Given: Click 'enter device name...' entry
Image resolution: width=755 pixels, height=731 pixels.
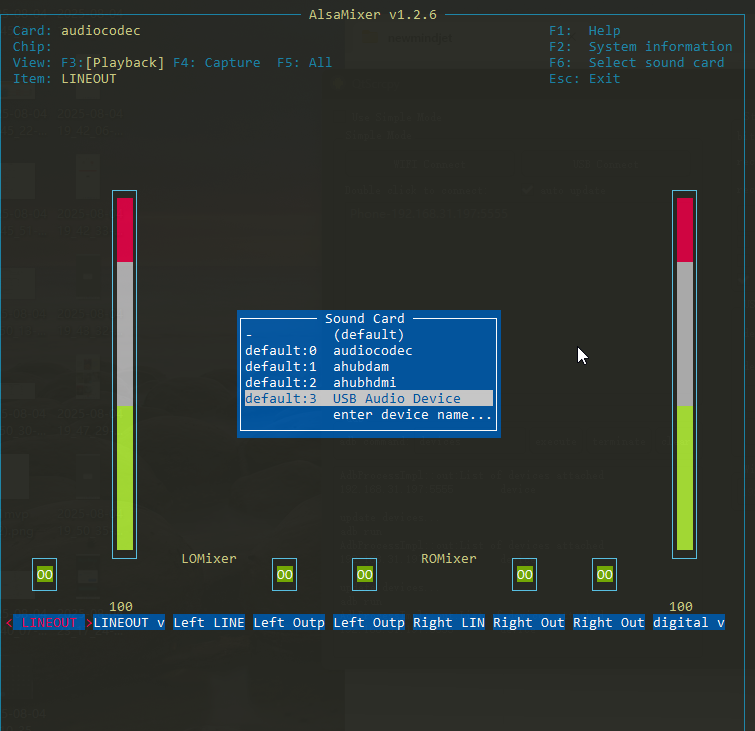Looking at the screenshot, I should tap(412, 415).
